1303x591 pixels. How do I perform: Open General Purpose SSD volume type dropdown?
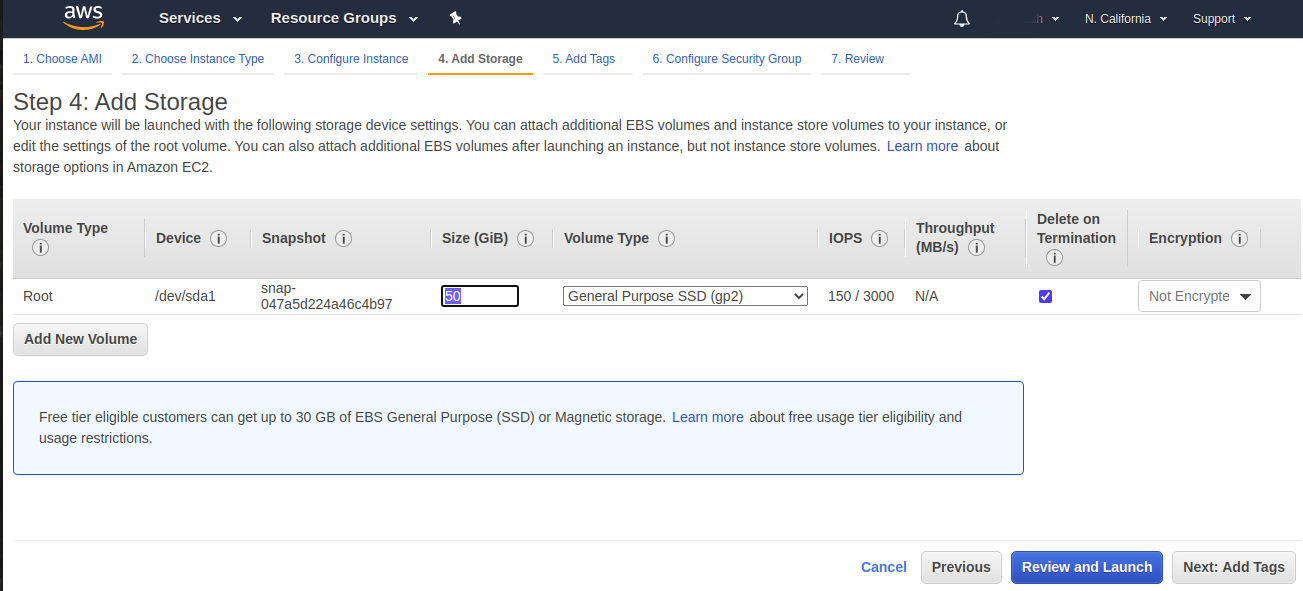click(x=685, y=296)
